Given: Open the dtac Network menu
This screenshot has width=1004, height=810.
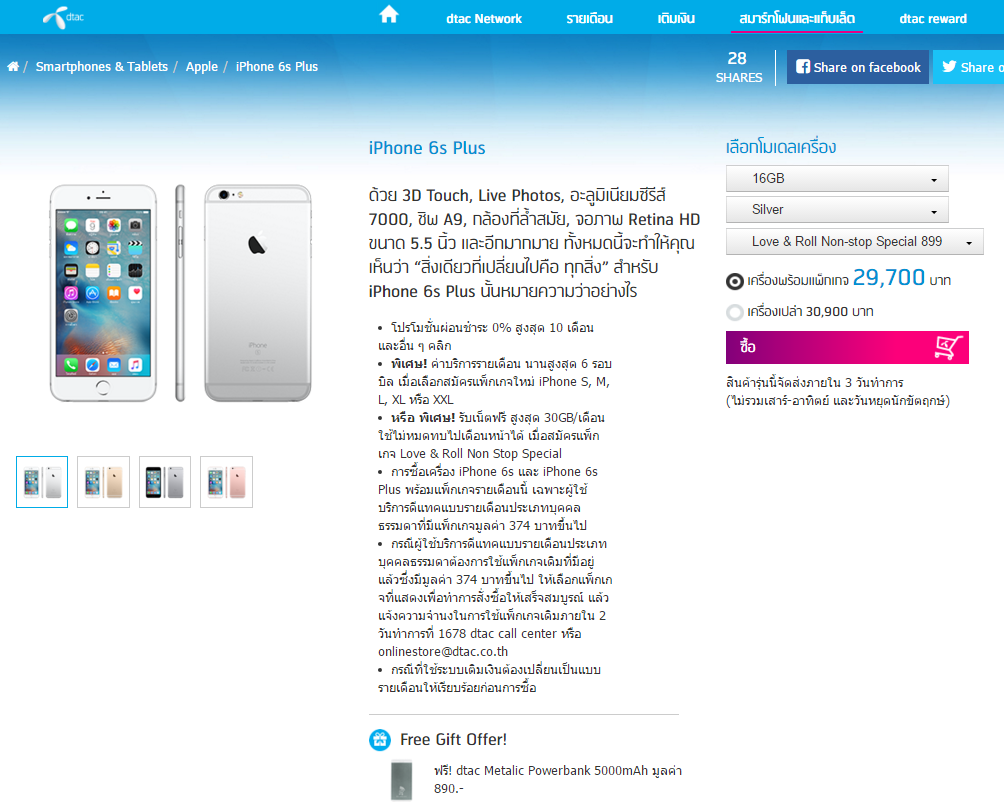Looking at the screenshot, I should [x=483, y=19].
